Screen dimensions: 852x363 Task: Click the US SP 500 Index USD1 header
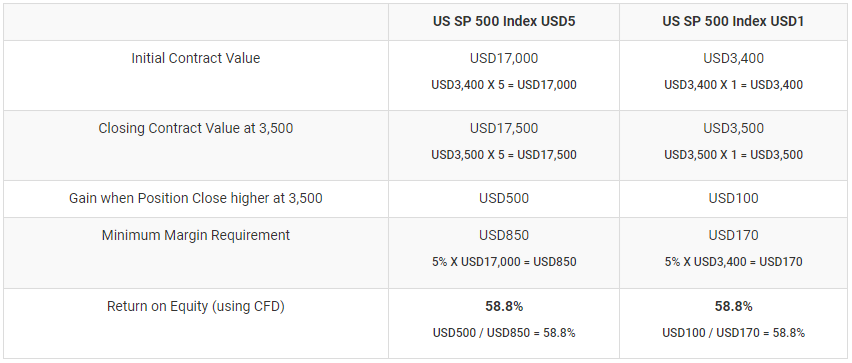point(733,21)
